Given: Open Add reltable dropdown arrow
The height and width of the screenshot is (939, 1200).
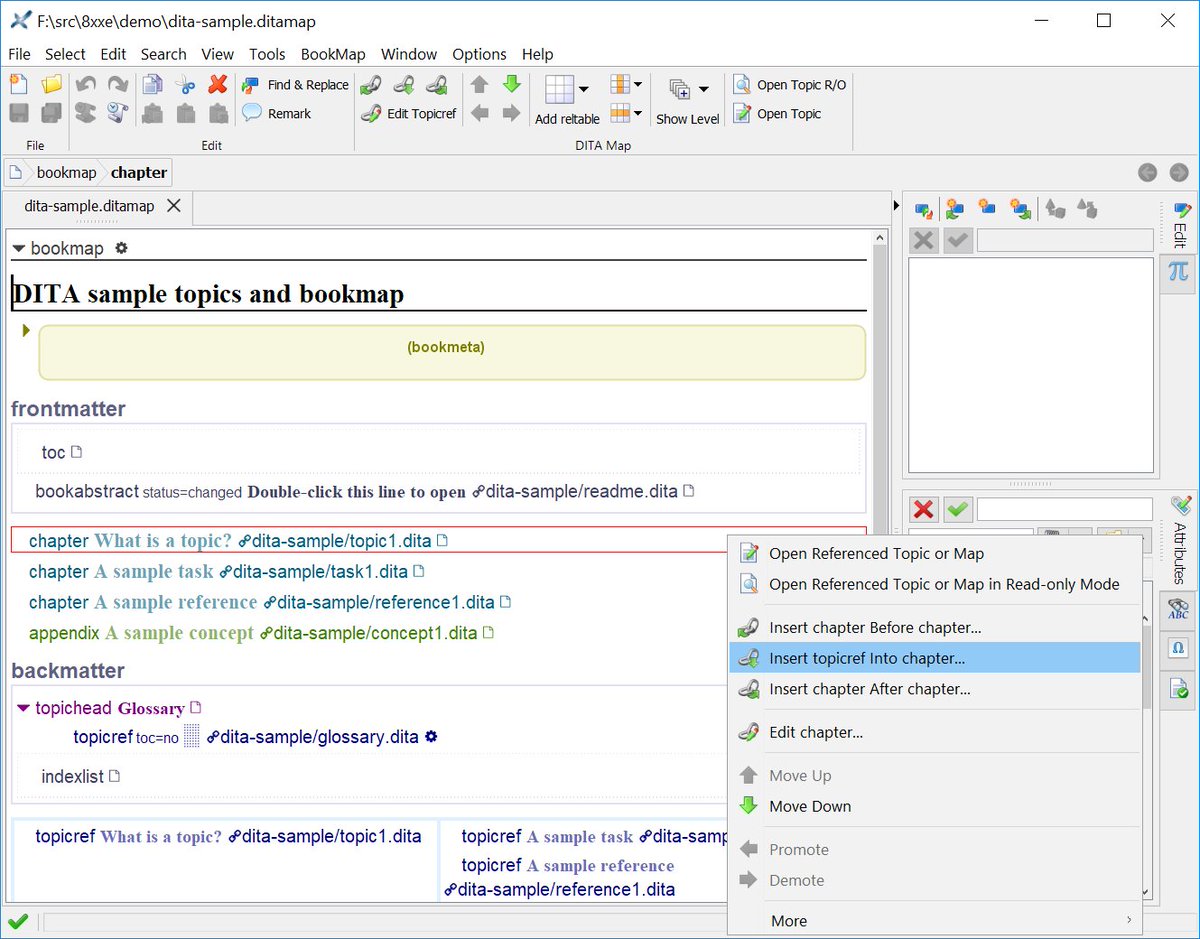Looking at the screenshot, I should pyautogui.click(x=584, y=89).
